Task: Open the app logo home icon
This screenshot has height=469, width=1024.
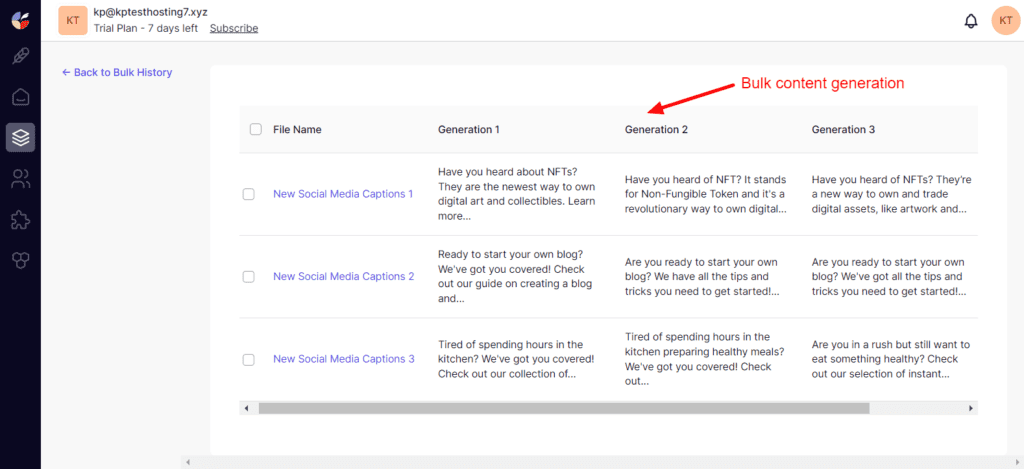Action: tap(20, 20)
